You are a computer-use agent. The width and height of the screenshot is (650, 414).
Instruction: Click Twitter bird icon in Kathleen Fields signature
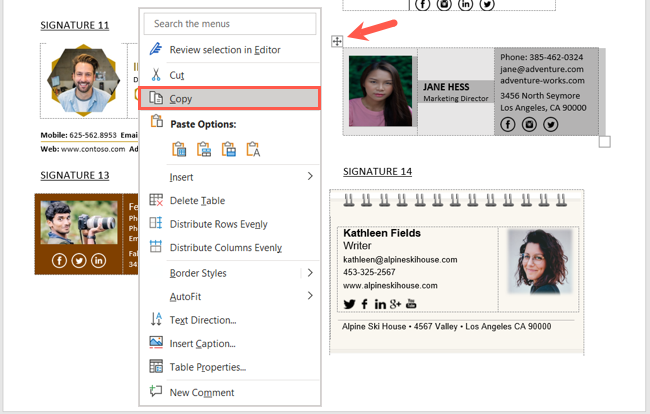pos(349,304)
